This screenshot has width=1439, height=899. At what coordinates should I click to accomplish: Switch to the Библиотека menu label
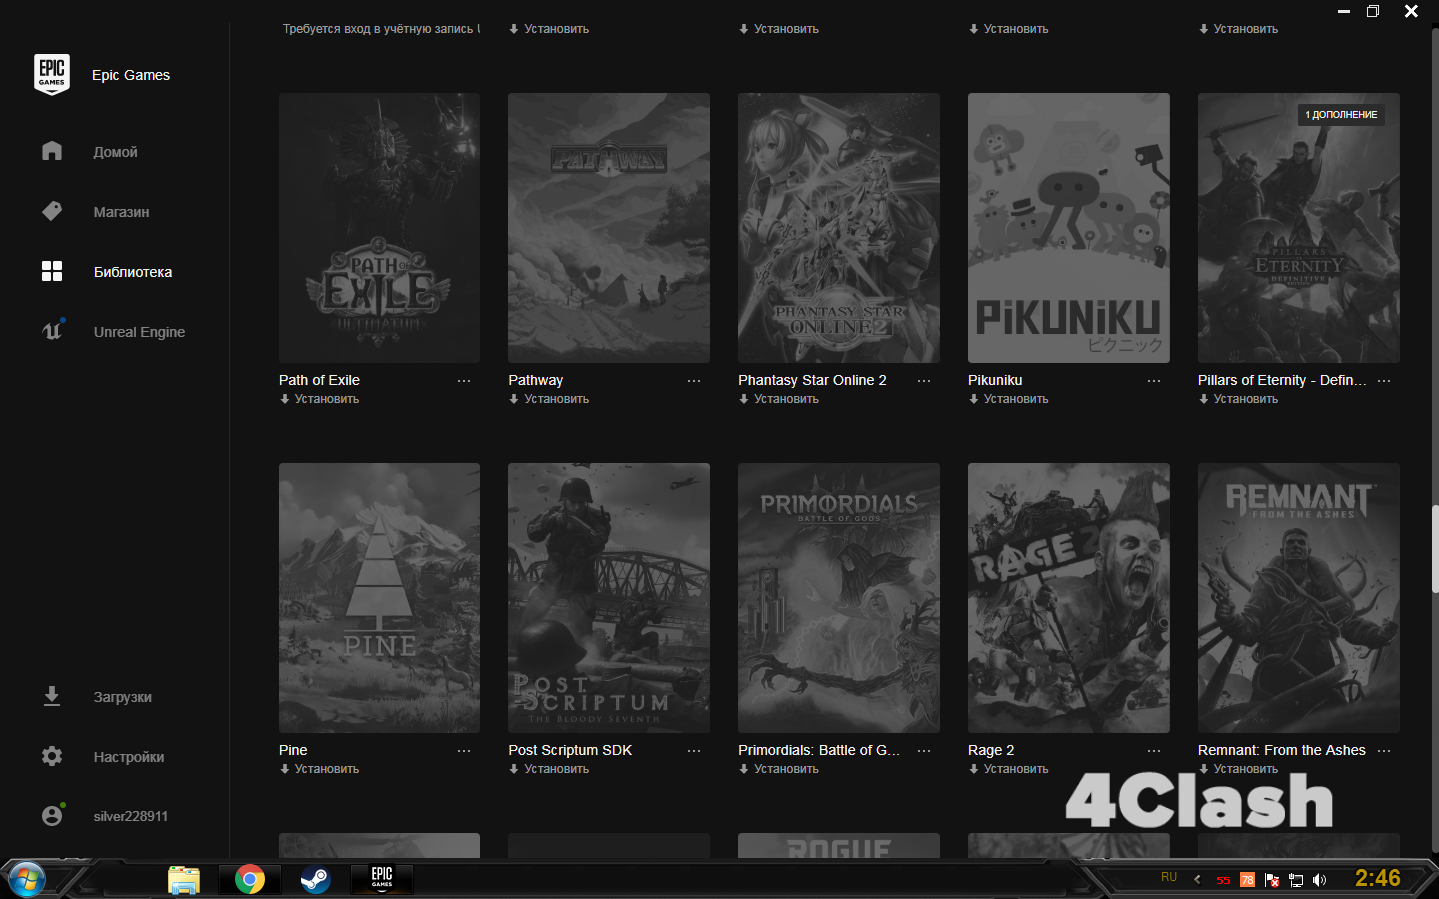click(x=133, y=272)
